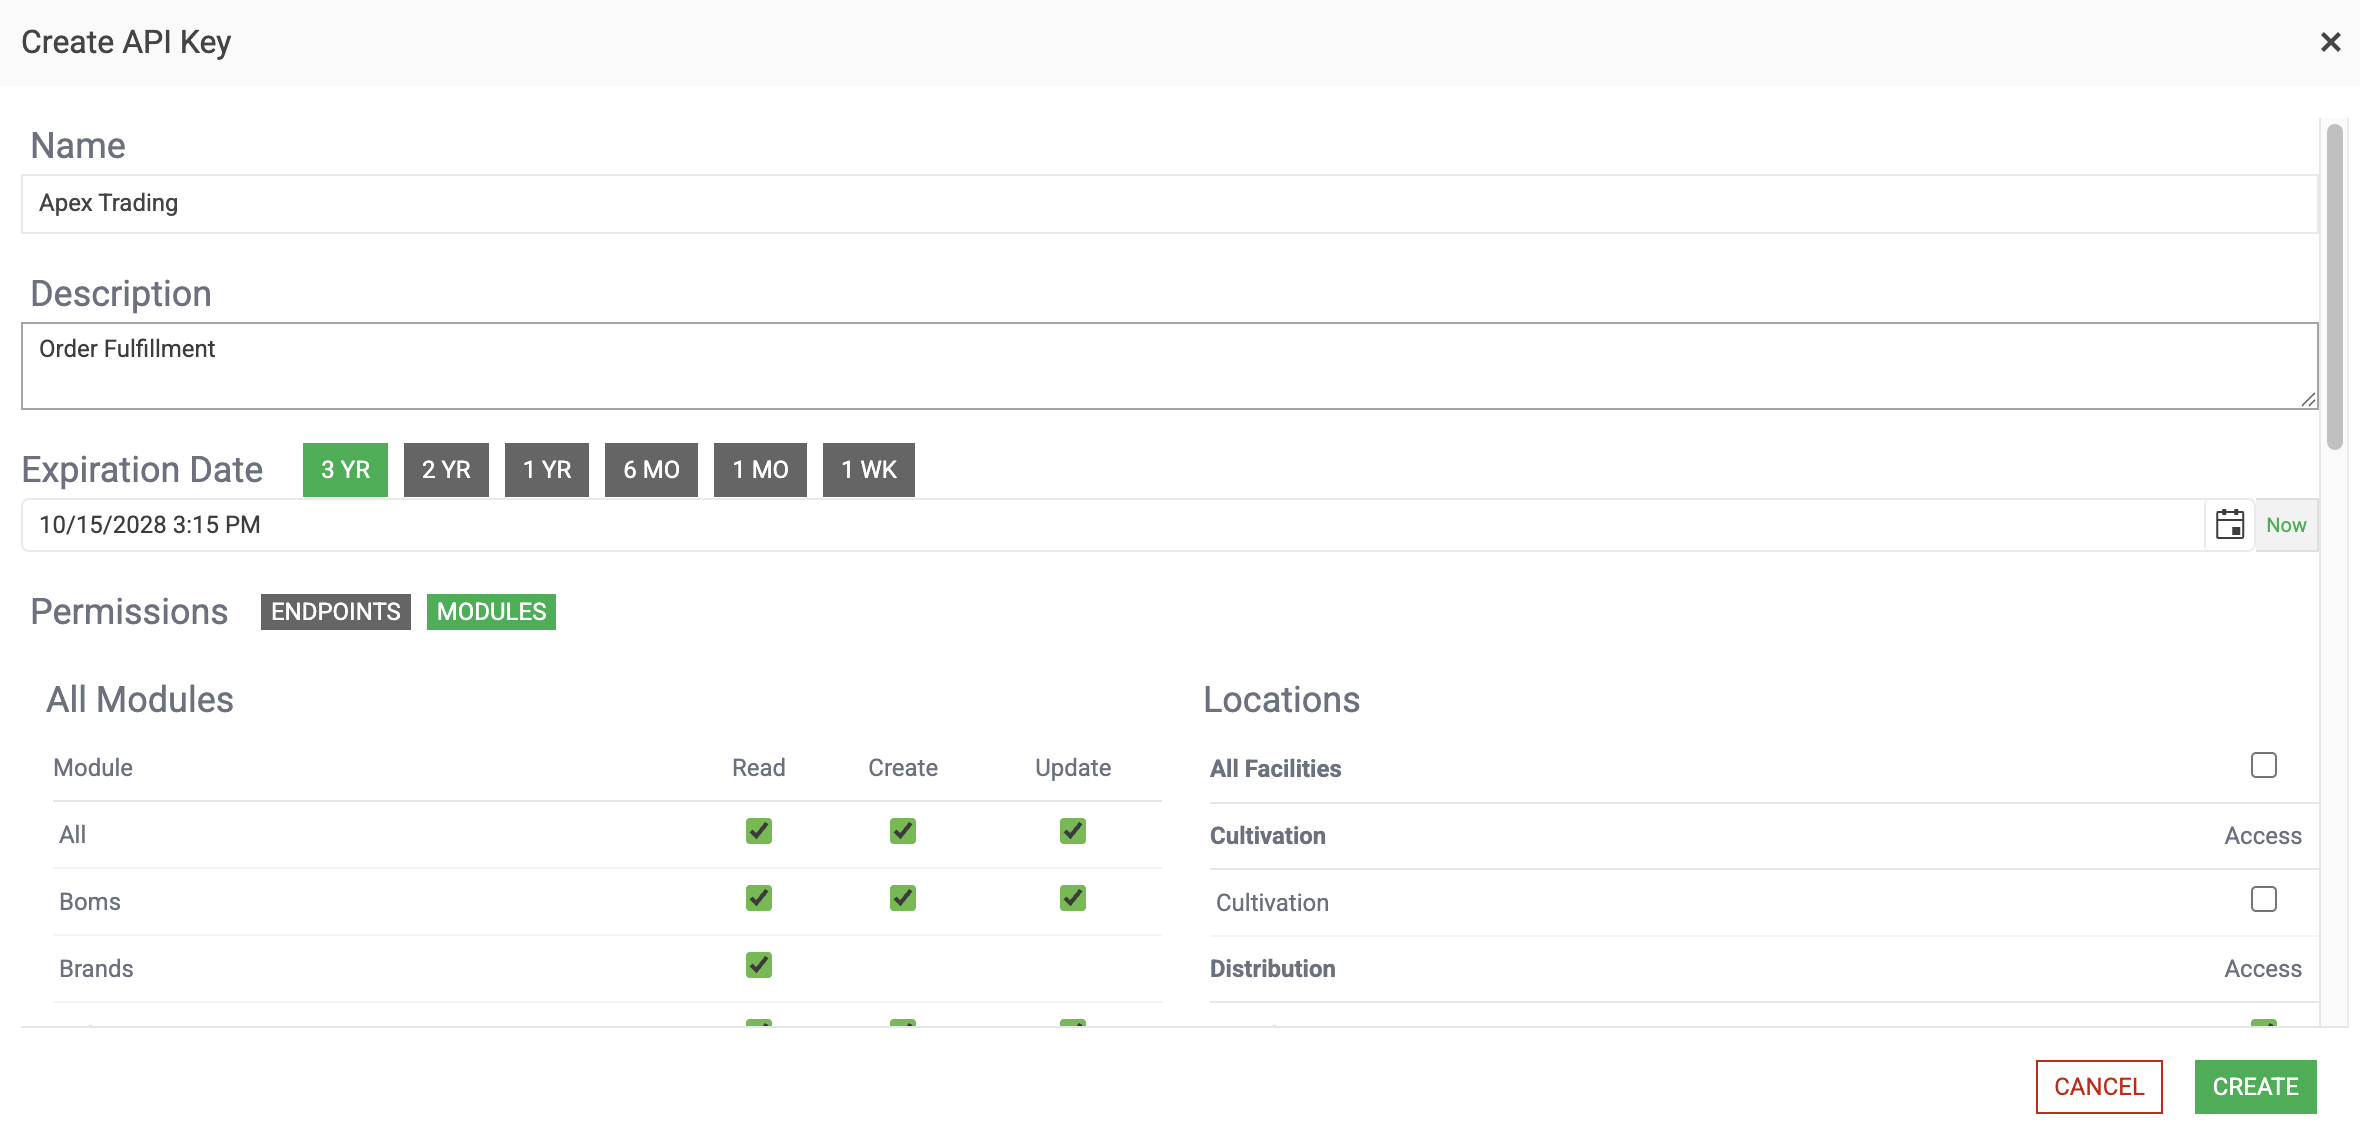Viewport: 2360px width, 1136px height.
Task: Toggle Update permission for All modules
Action: 1073,831
